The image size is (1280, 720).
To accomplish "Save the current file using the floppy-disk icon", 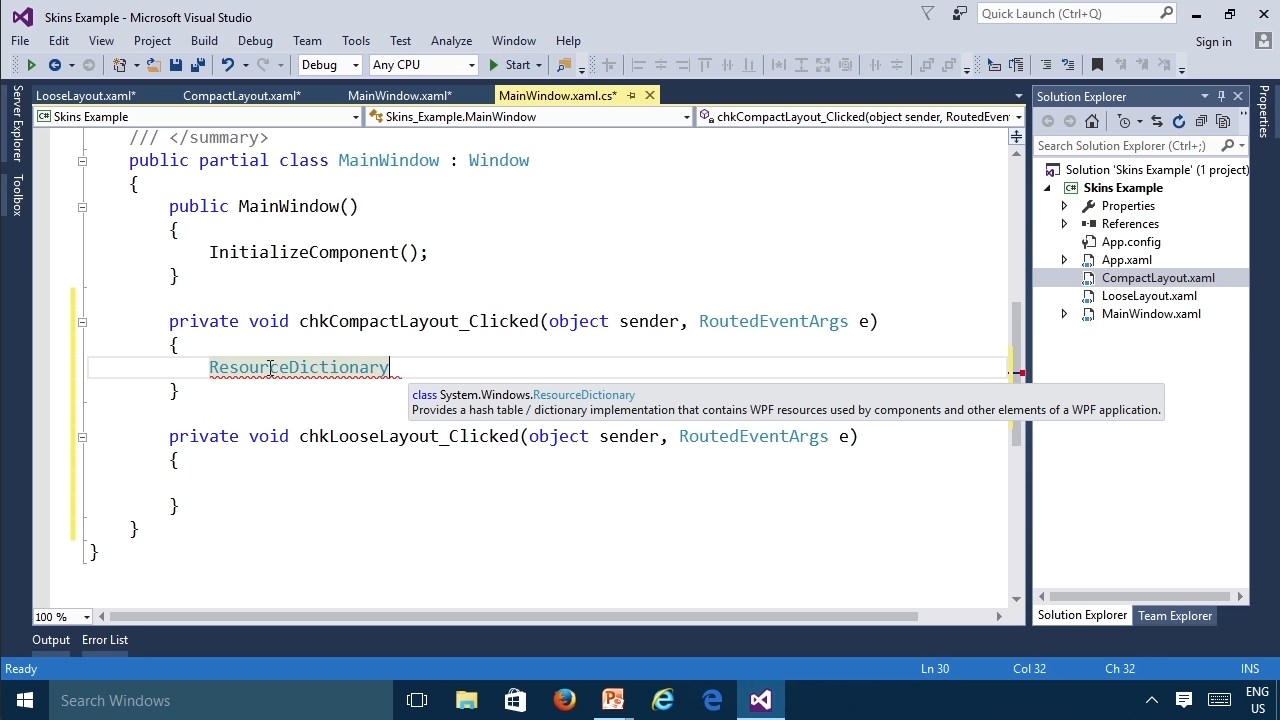I will (x=176, y=65).
